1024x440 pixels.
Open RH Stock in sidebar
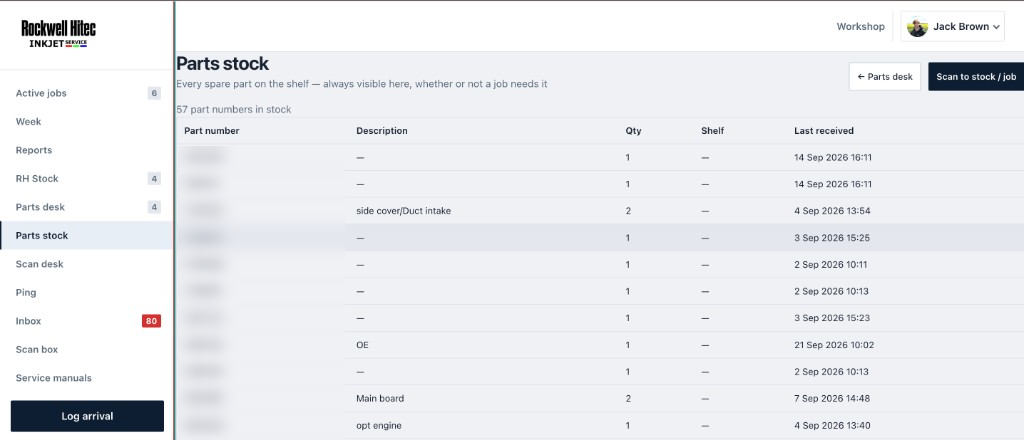[x=86, y=178]
